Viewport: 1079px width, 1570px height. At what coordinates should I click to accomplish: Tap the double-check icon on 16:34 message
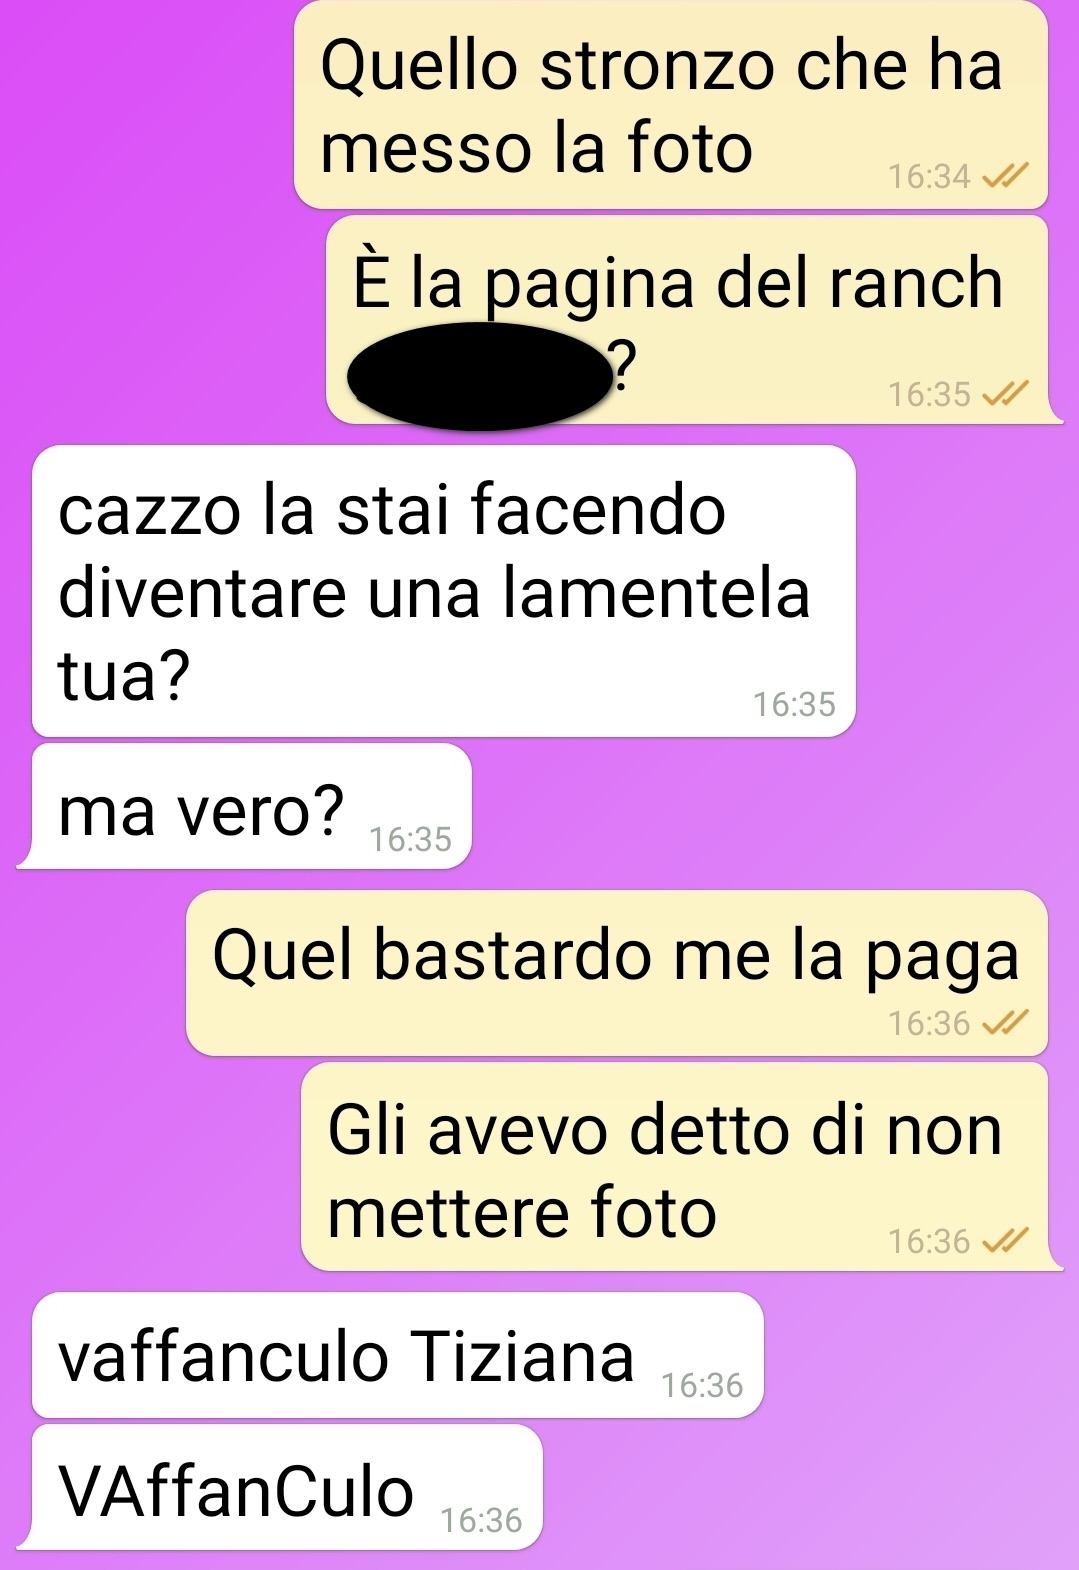(x=1005, y=177)
